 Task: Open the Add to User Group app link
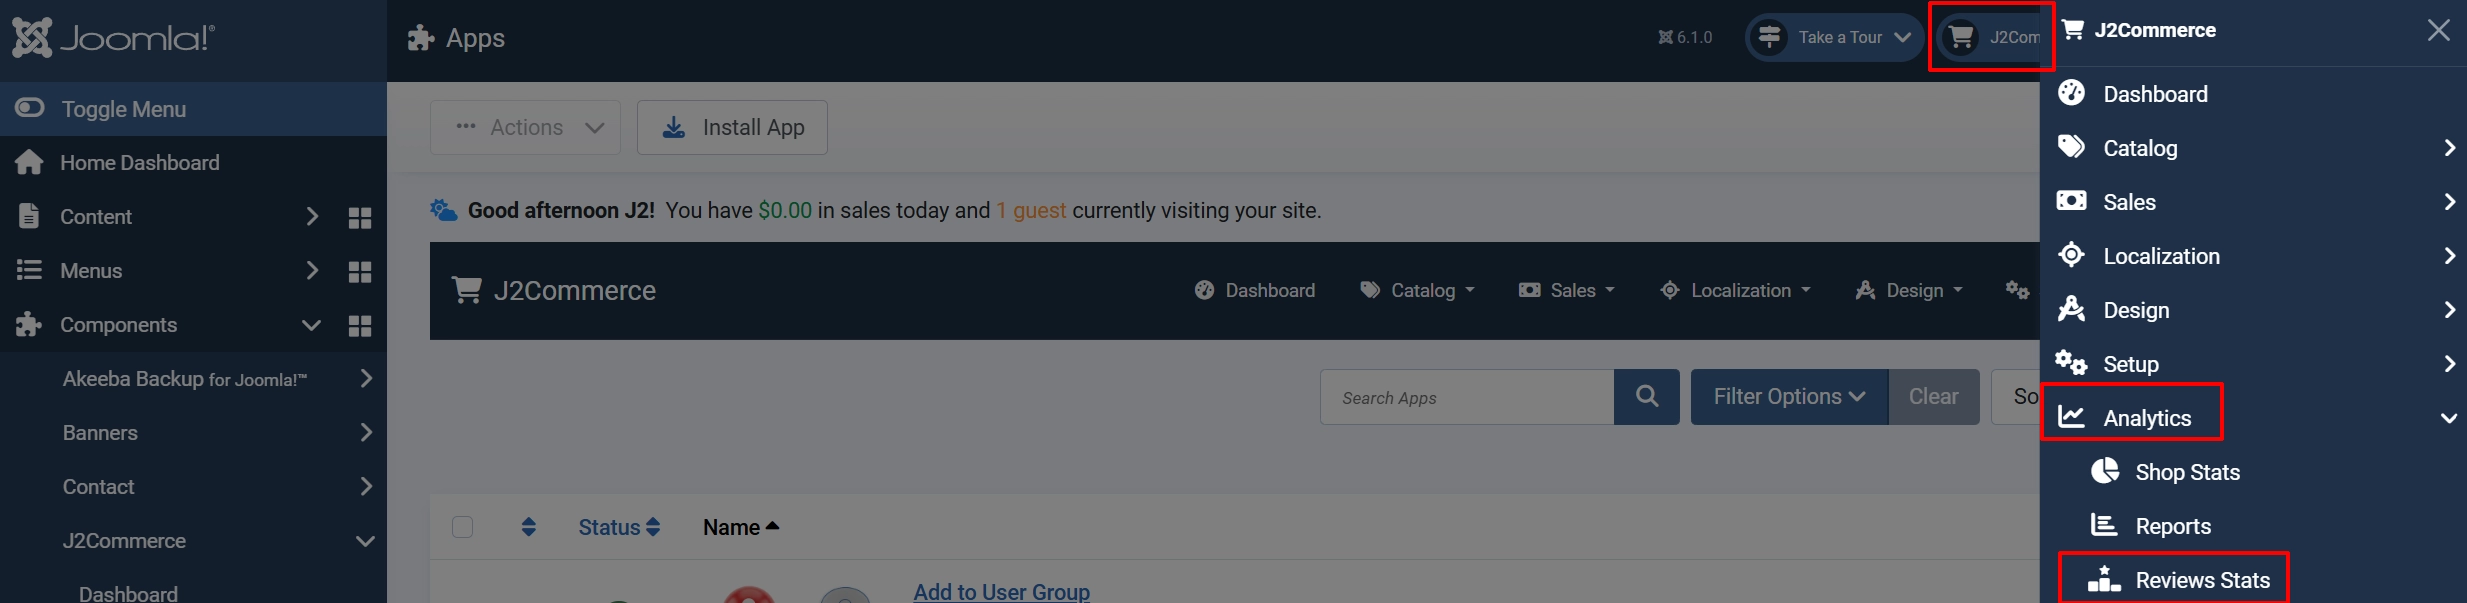[1002, 592]
